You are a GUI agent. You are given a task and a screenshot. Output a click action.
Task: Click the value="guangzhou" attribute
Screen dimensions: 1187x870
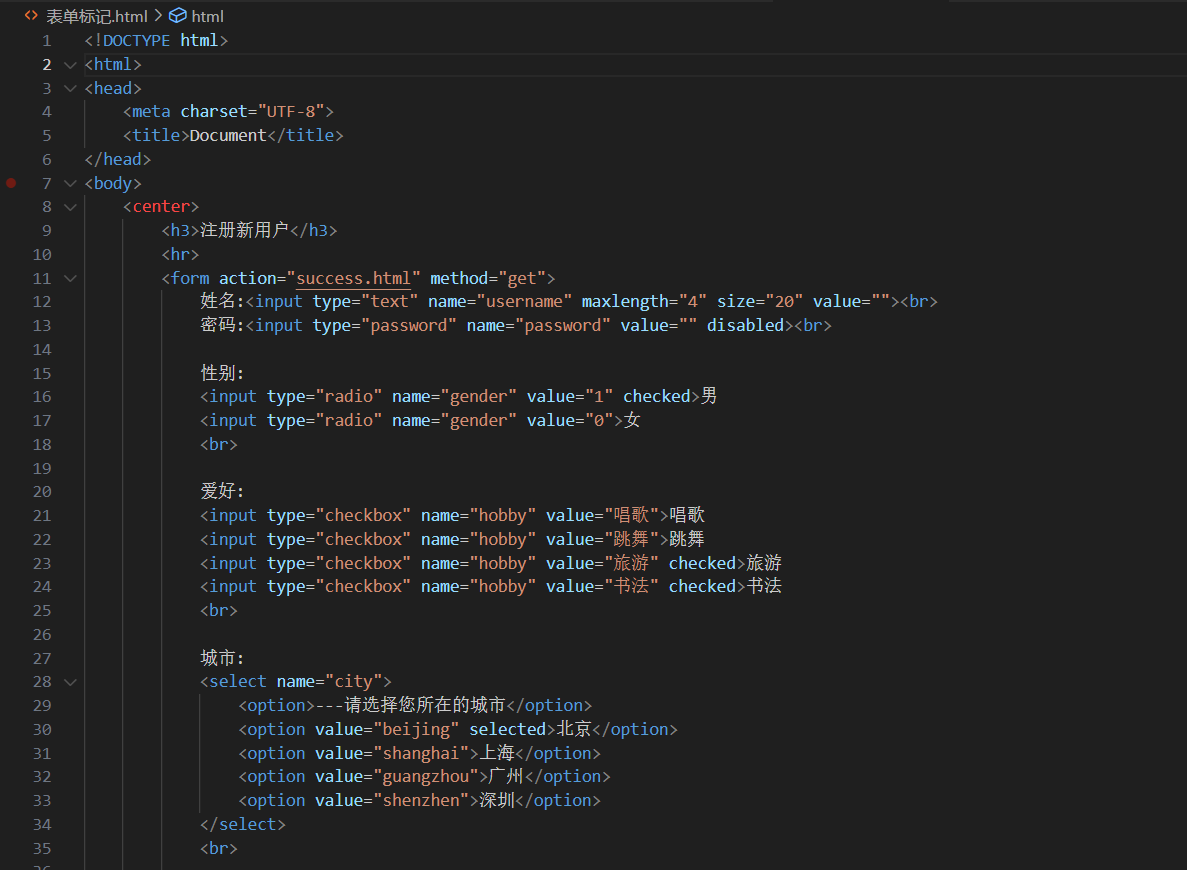397,777
